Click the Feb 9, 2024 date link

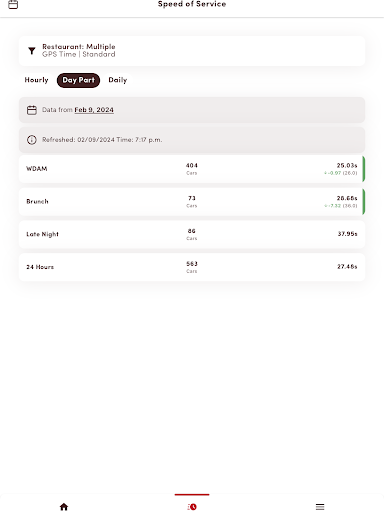tap(94, 110)
